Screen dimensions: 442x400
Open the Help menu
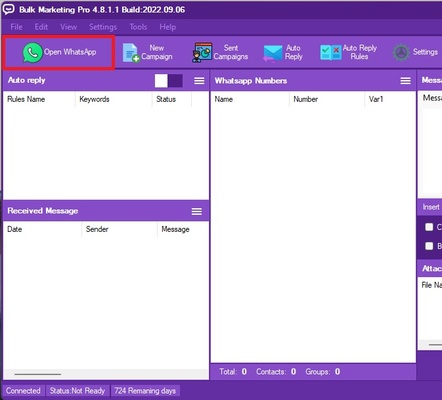pyautogui.click(x=168, y=27)
